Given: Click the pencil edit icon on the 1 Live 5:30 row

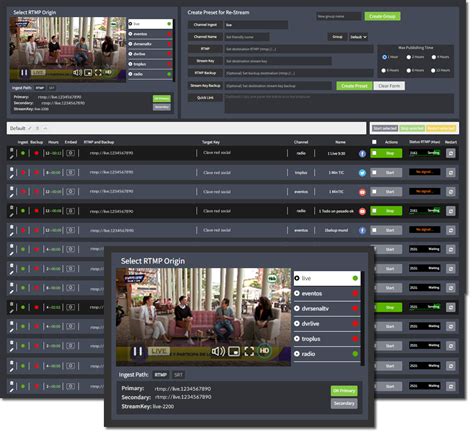Looking at the screenshot, I should coord(12,157).
